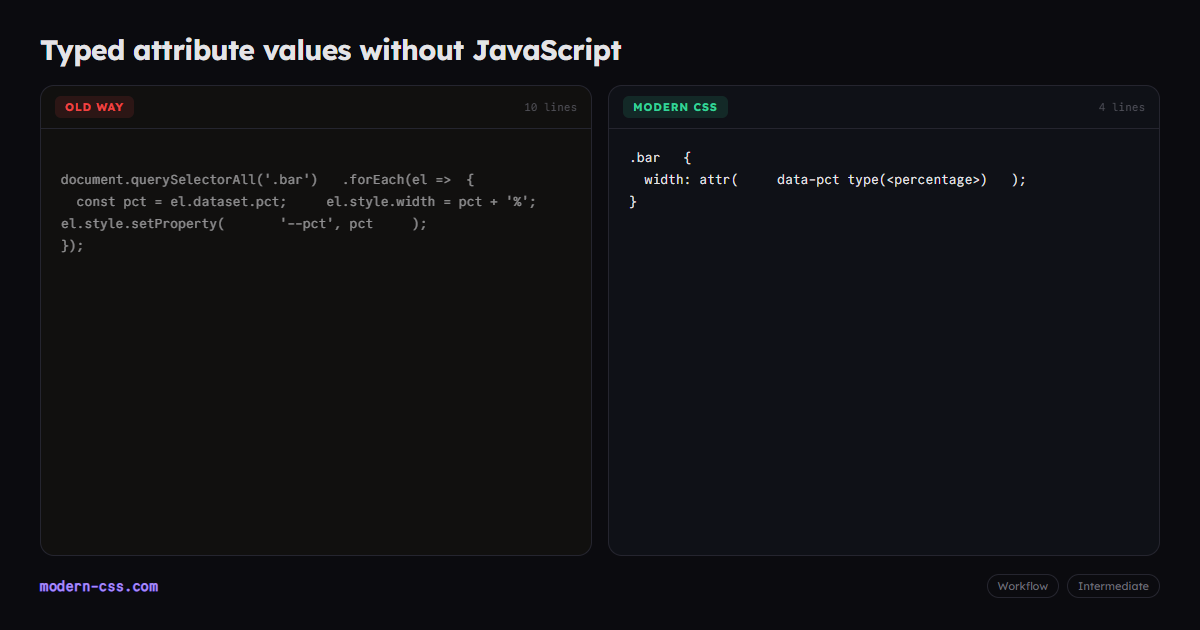Click the 'el.style.width = pct + '%';' code
Screen dimensions: 1200x630
tap(431, 202)
